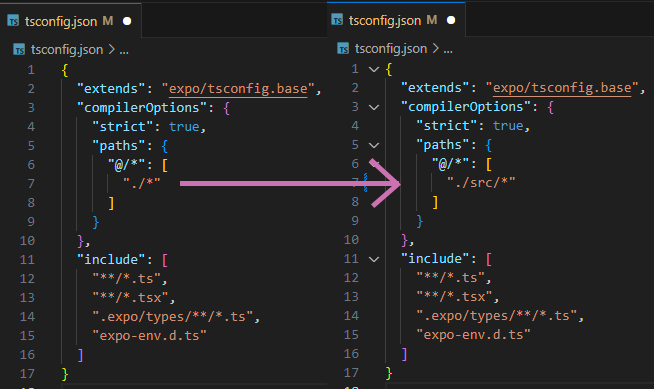Click "./src/*" path value in right editor
Image resolution: width=654 pixels, height=389 pixels.
click(x=481, y=183)
